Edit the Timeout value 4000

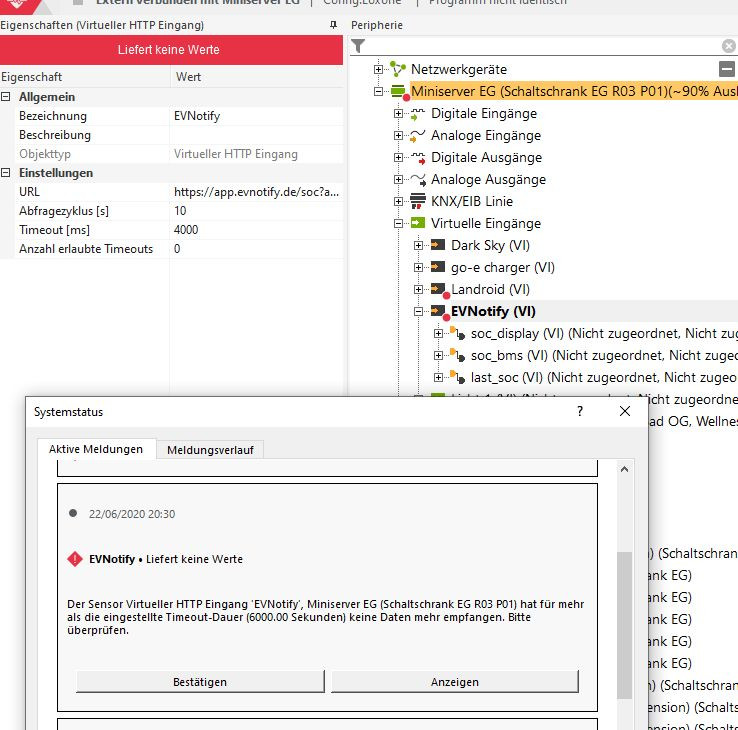(257, 230)
